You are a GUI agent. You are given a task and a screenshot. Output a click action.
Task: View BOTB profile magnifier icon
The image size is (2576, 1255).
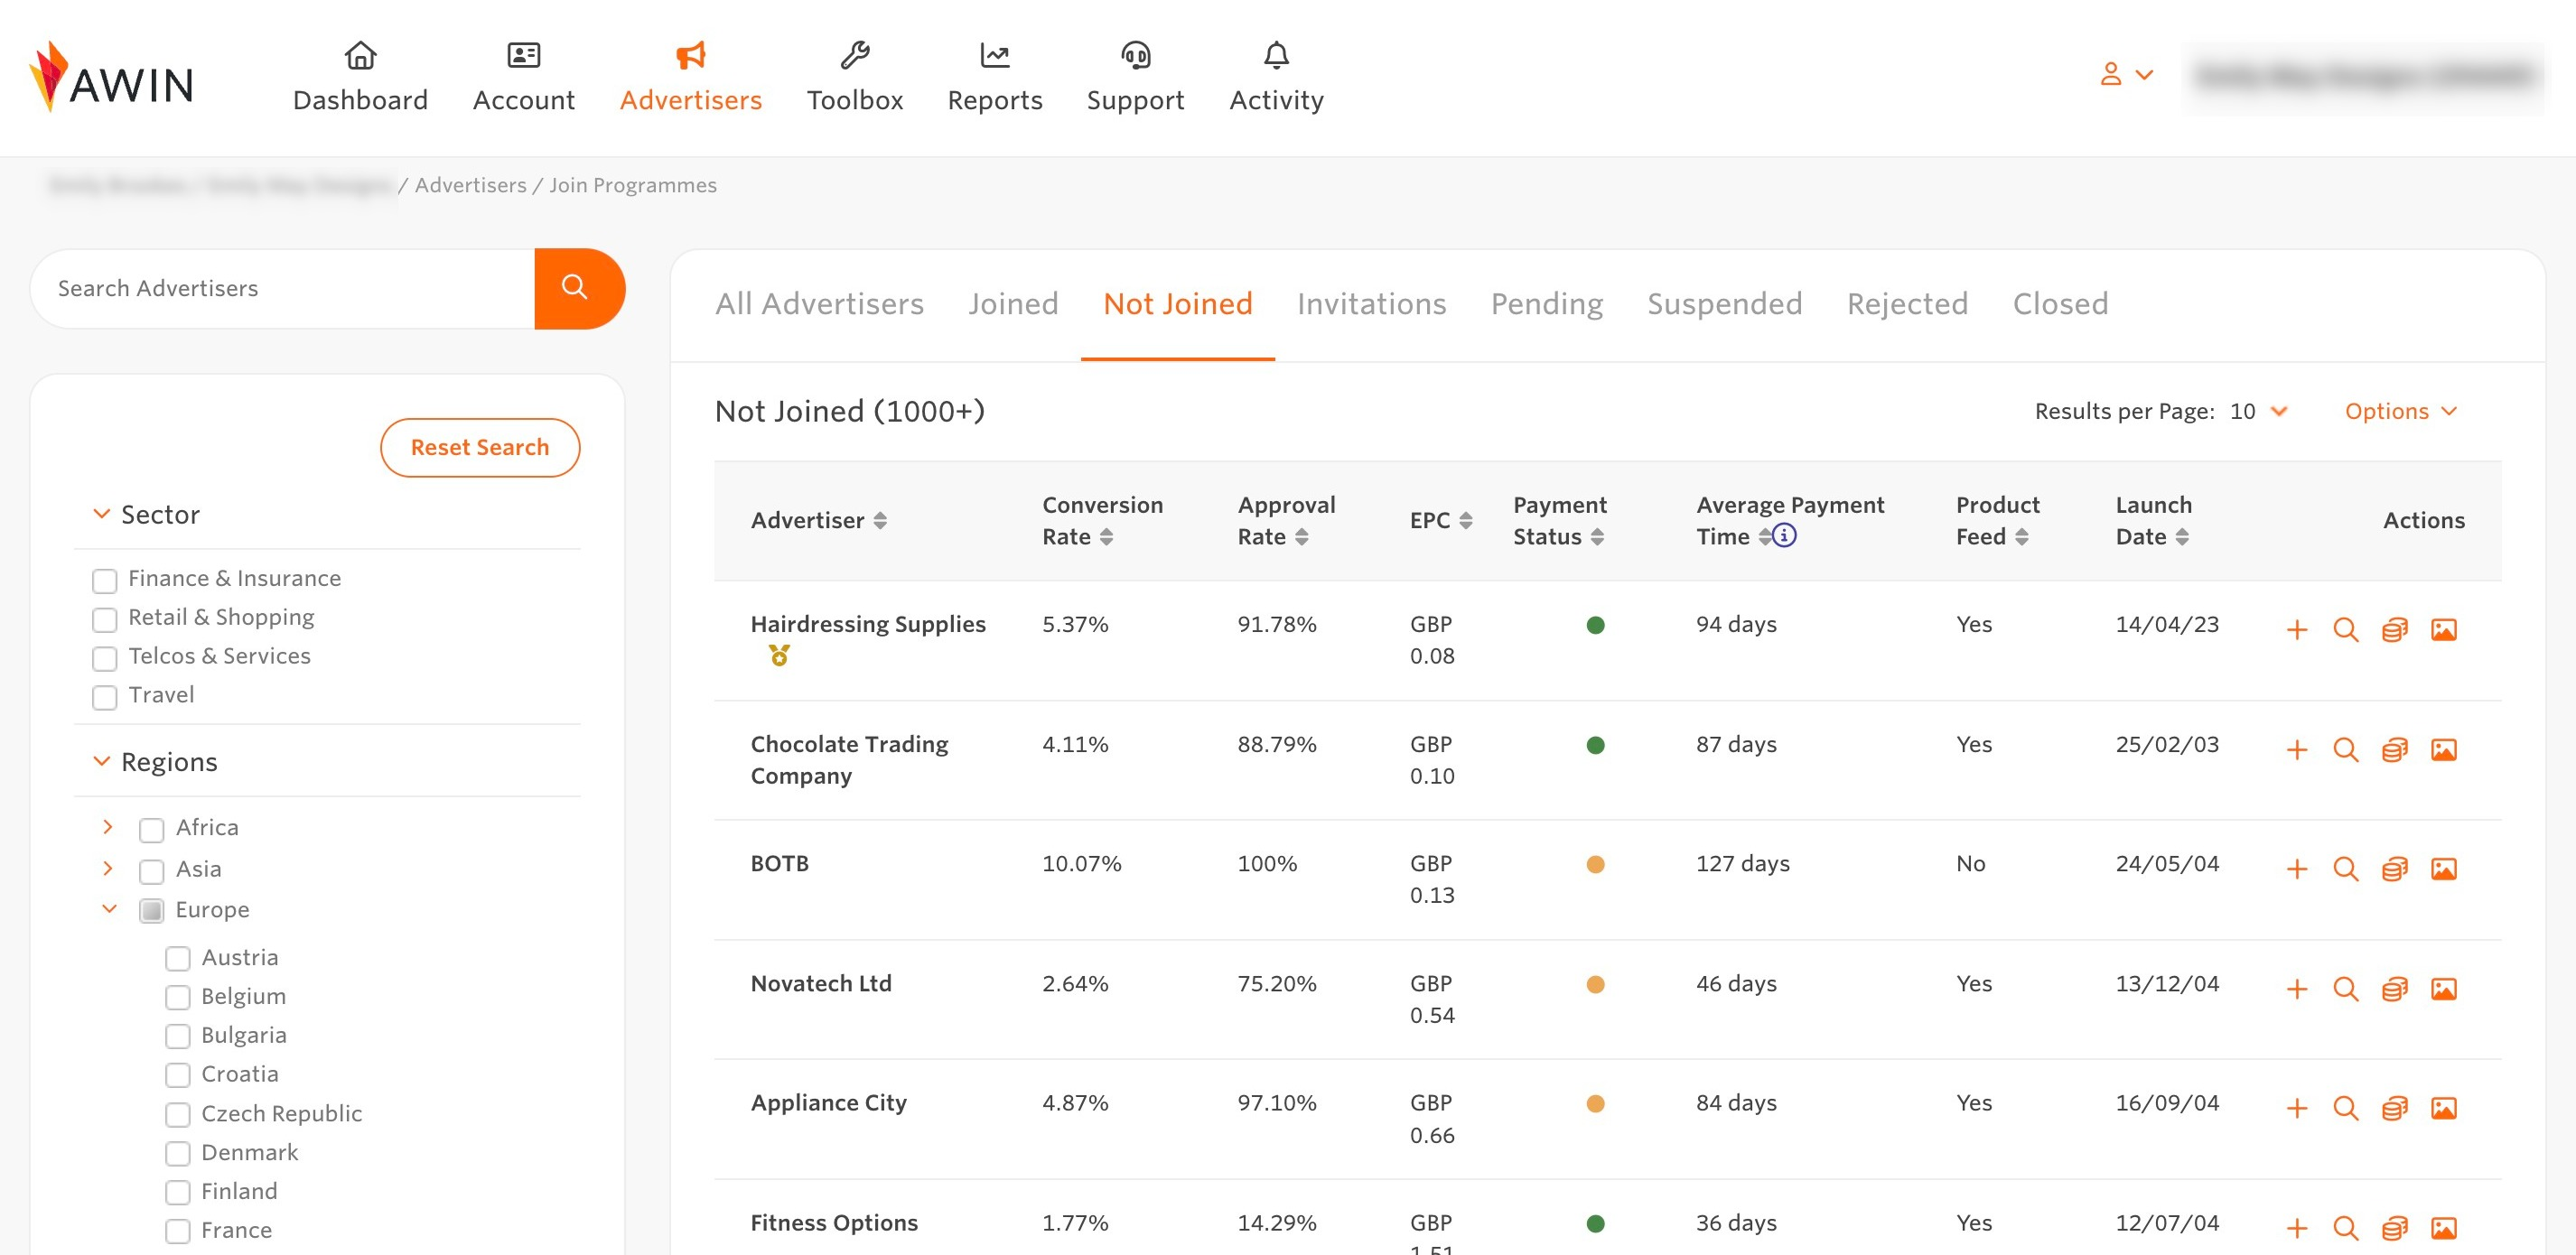point(2345,868)
